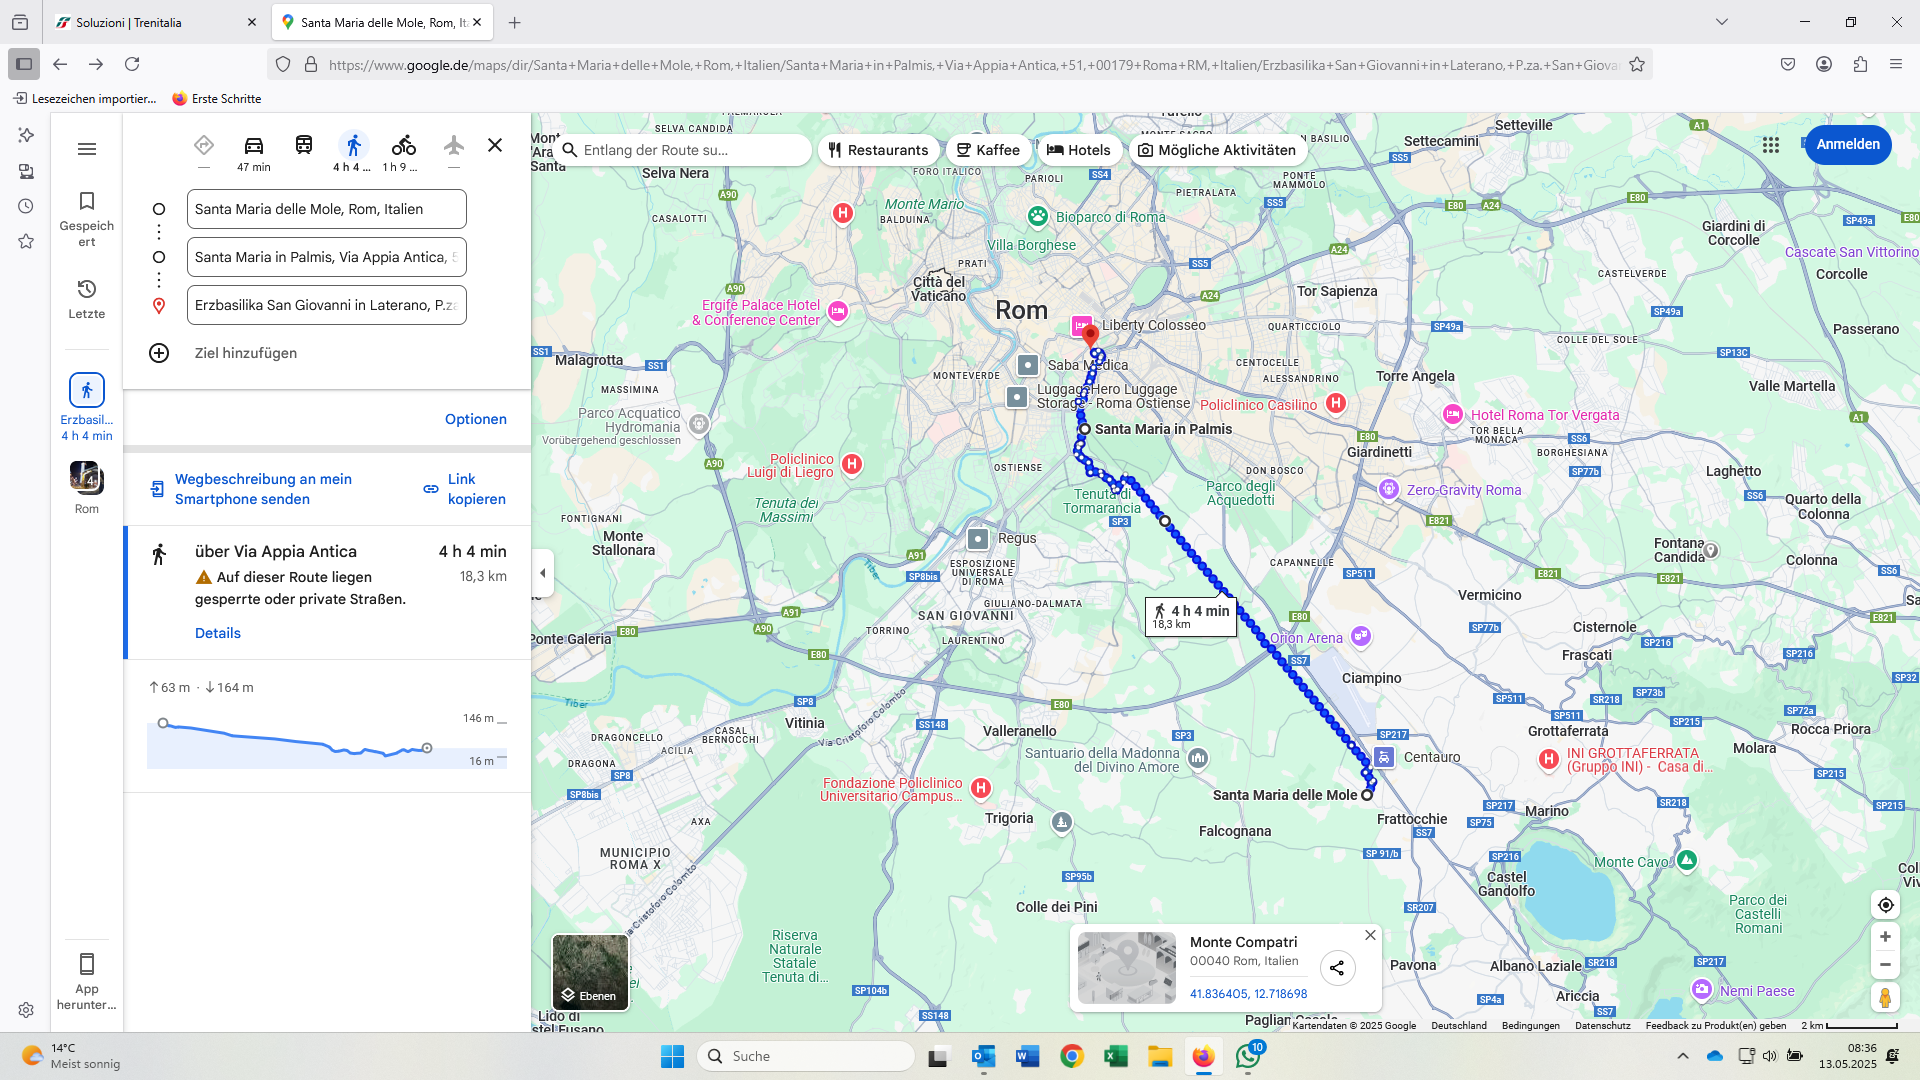Open the Rom thumbnail in sidebar

[87, 487]
